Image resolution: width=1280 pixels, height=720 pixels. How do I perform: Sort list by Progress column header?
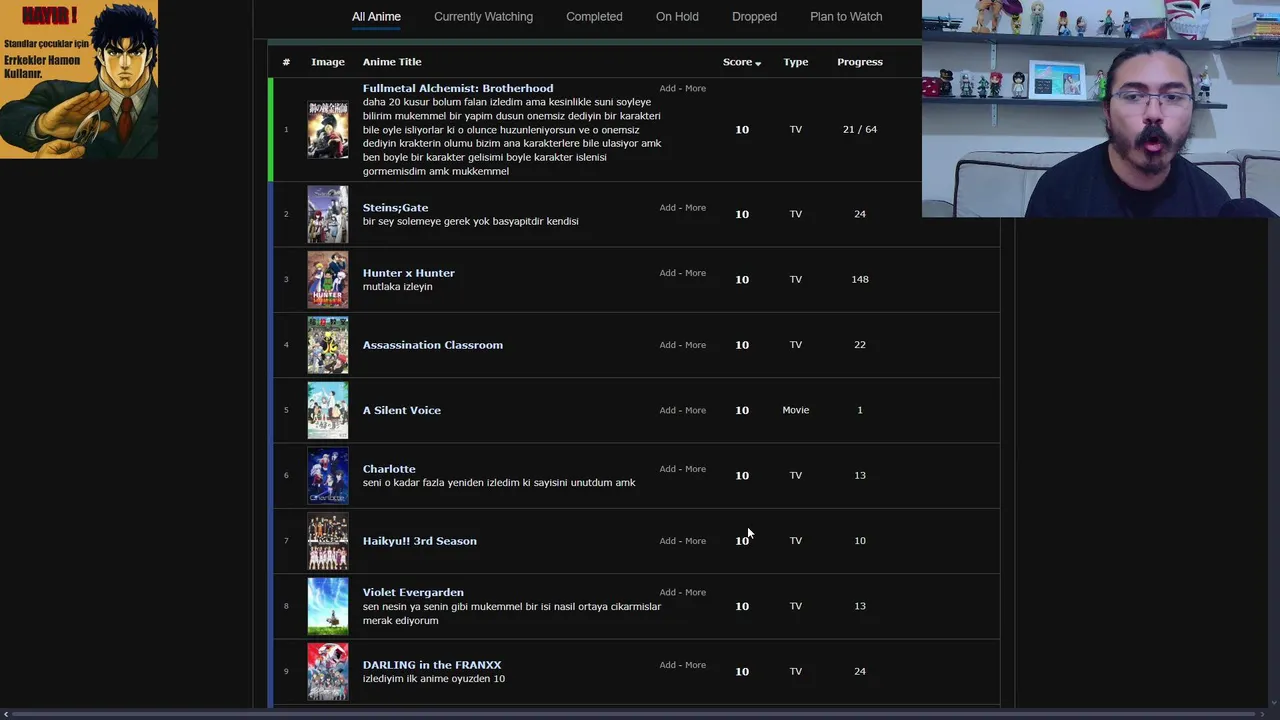pos(860,62)
